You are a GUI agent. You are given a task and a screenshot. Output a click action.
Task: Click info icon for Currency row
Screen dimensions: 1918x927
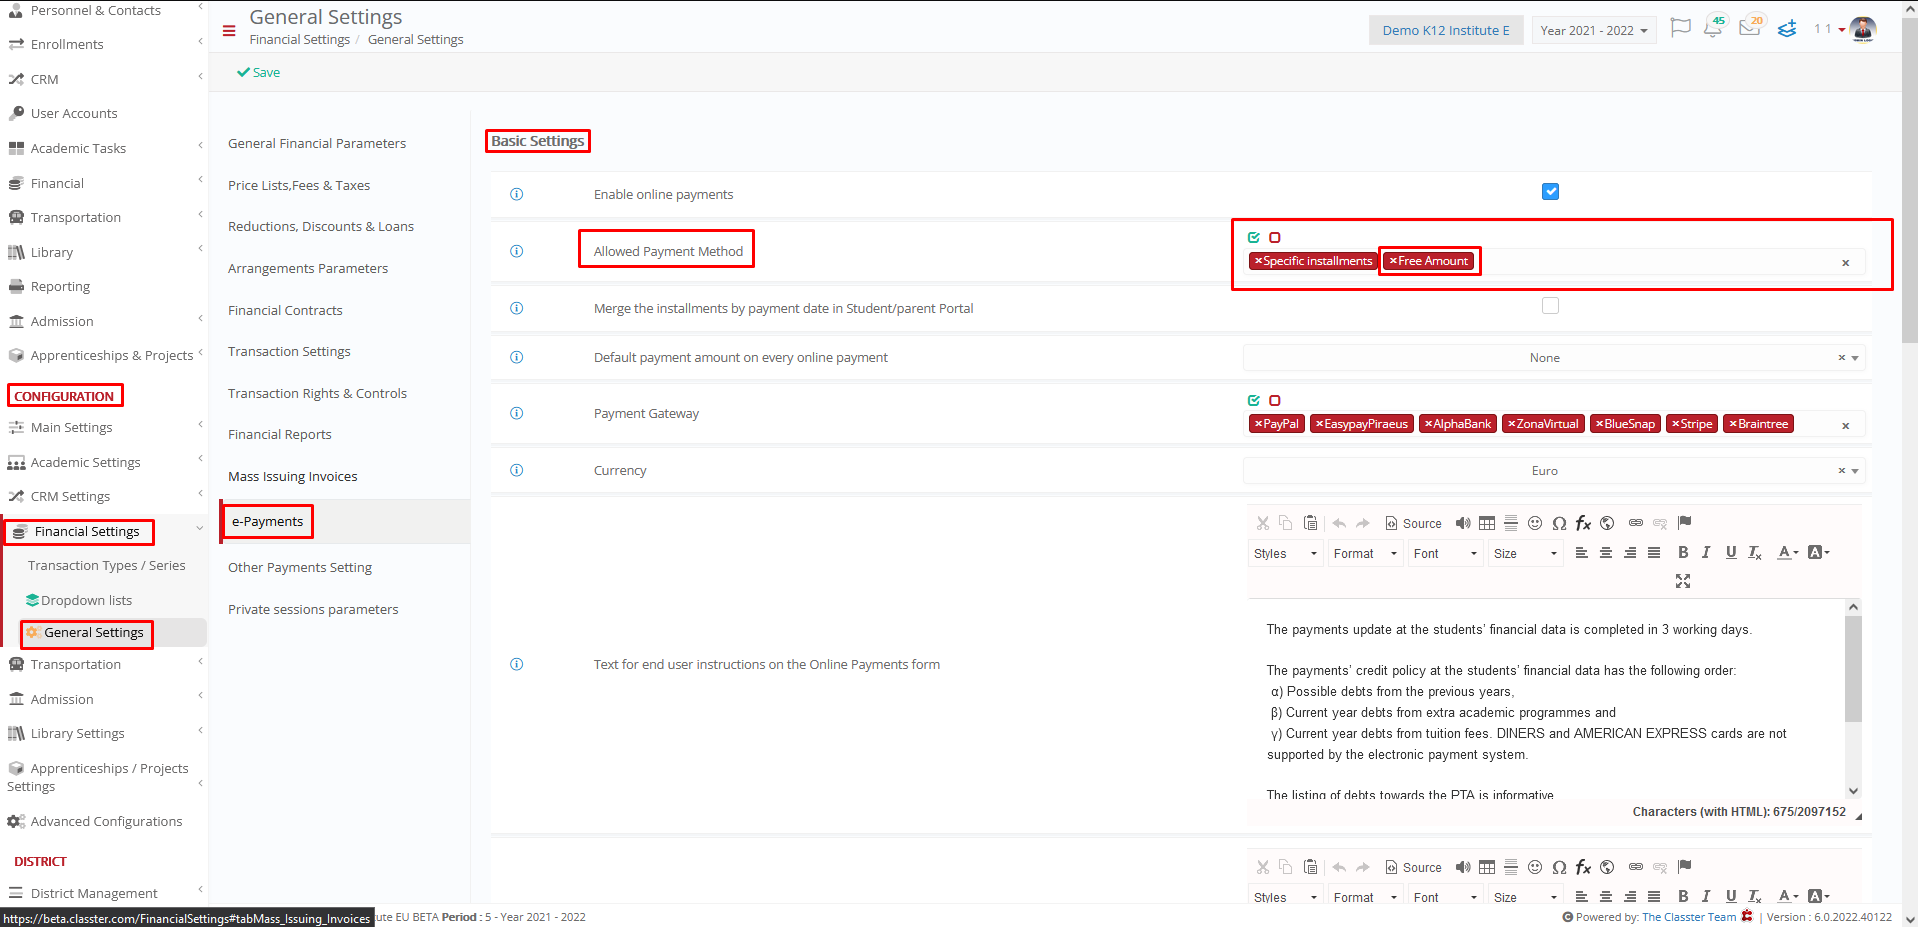point(517,470)
